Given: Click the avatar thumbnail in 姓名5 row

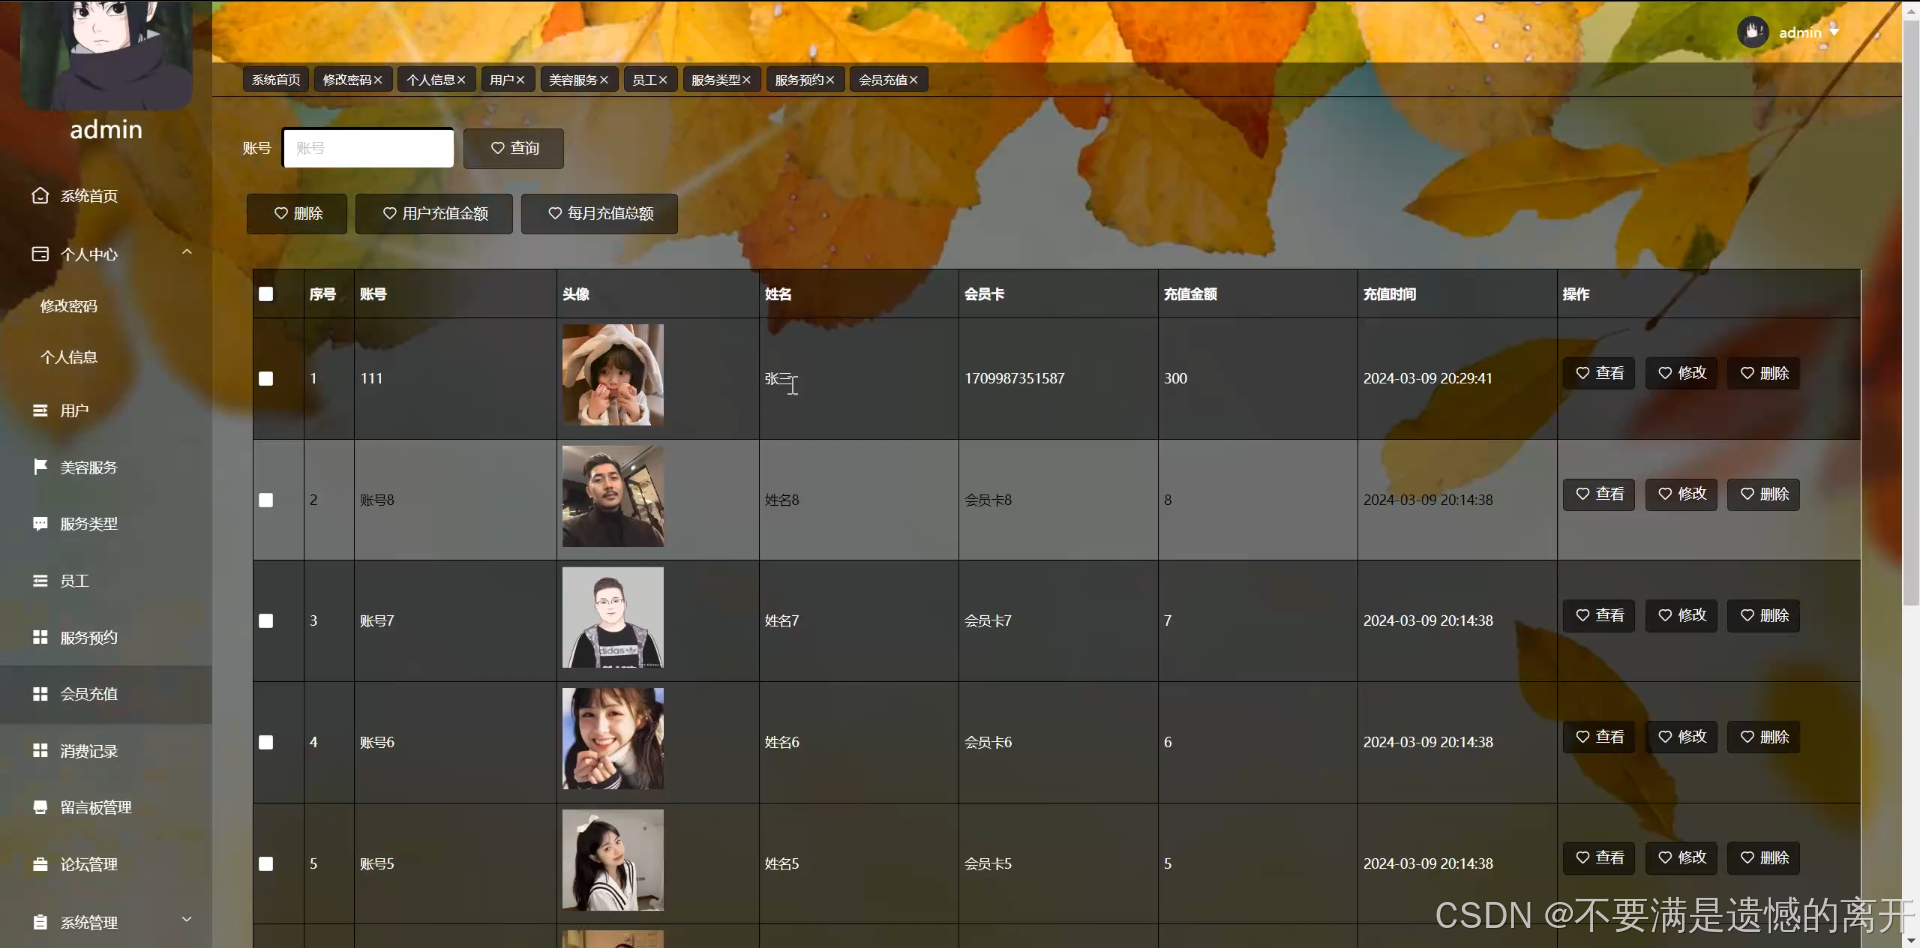Looking at the screenshot, I should point(613,860).
